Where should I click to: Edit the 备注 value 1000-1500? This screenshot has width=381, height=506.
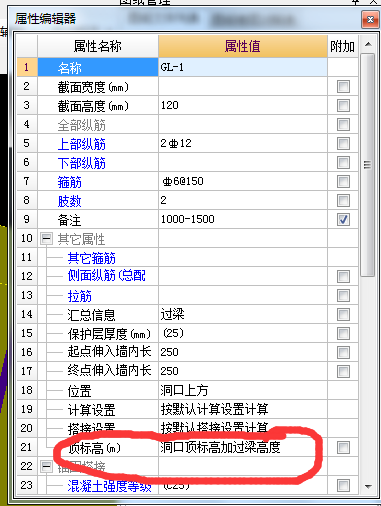pos(243,220)
